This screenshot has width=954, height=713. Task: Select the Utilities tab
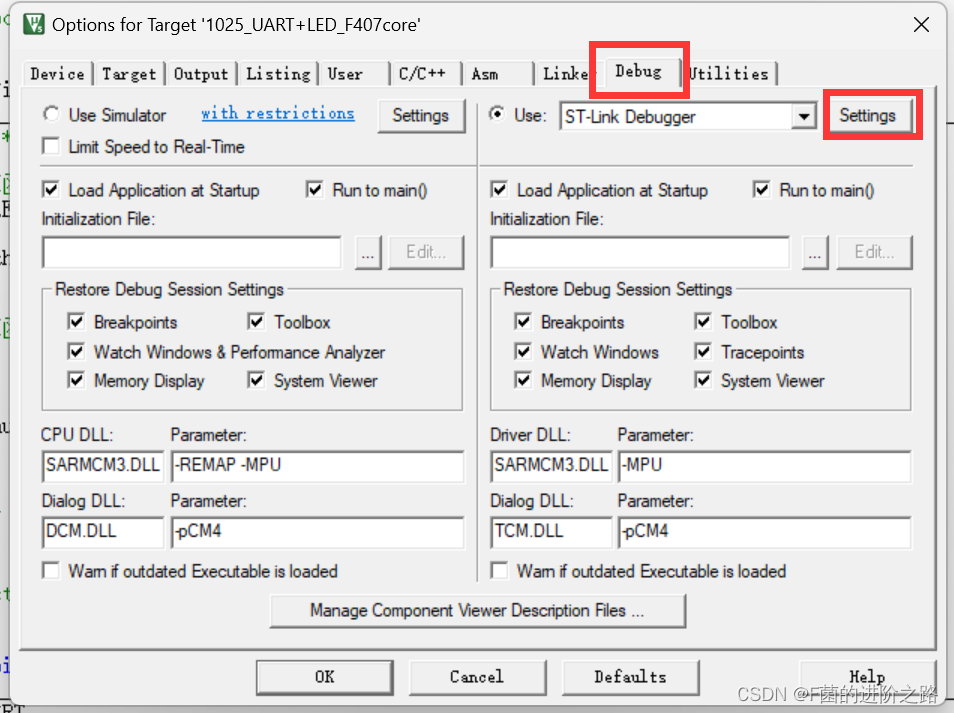click(729, 73)
